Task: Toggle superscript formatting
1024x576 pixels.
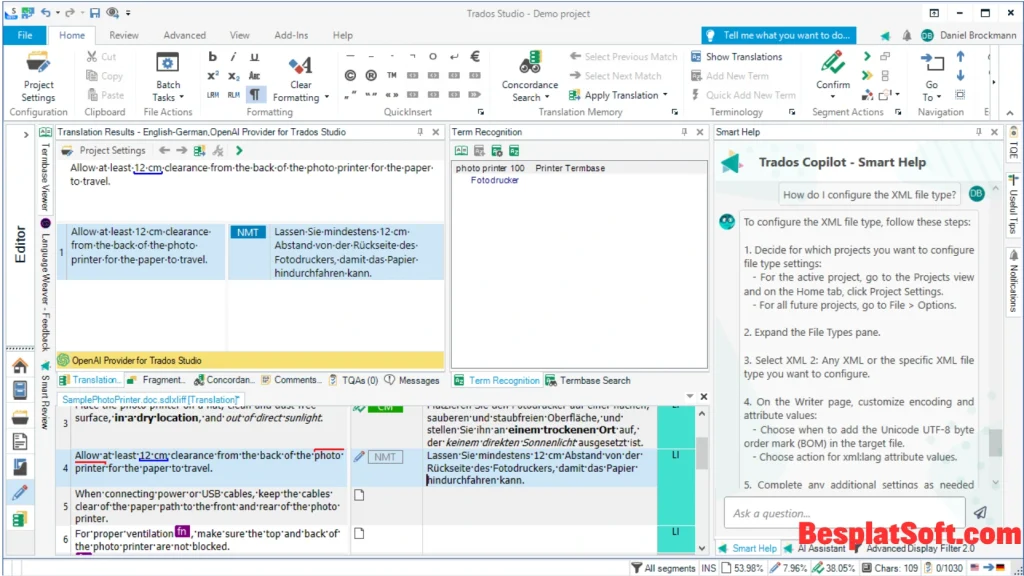Action: [211, 76]
